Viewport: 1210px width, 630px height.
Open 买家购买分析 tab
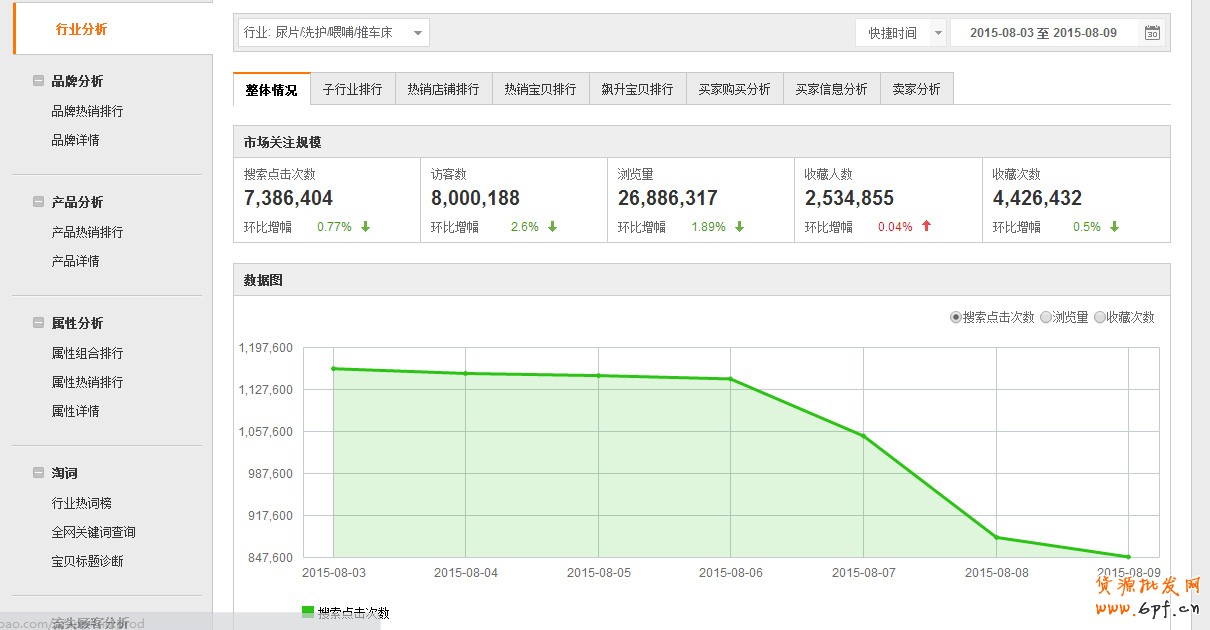tap(734, 89)
